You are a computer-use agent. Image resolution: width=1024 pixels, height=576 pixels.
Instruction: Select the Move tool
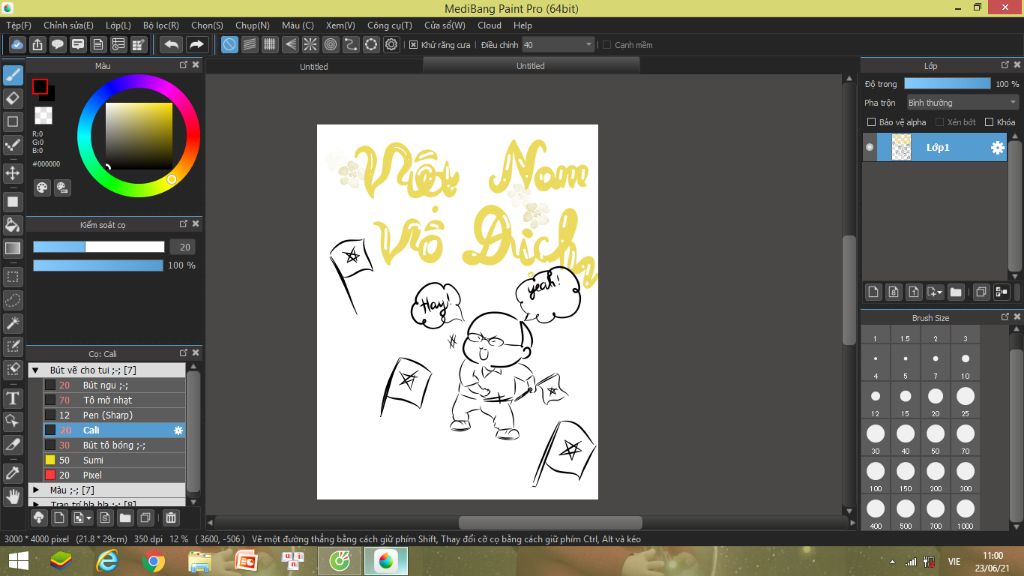click(13, 173)
